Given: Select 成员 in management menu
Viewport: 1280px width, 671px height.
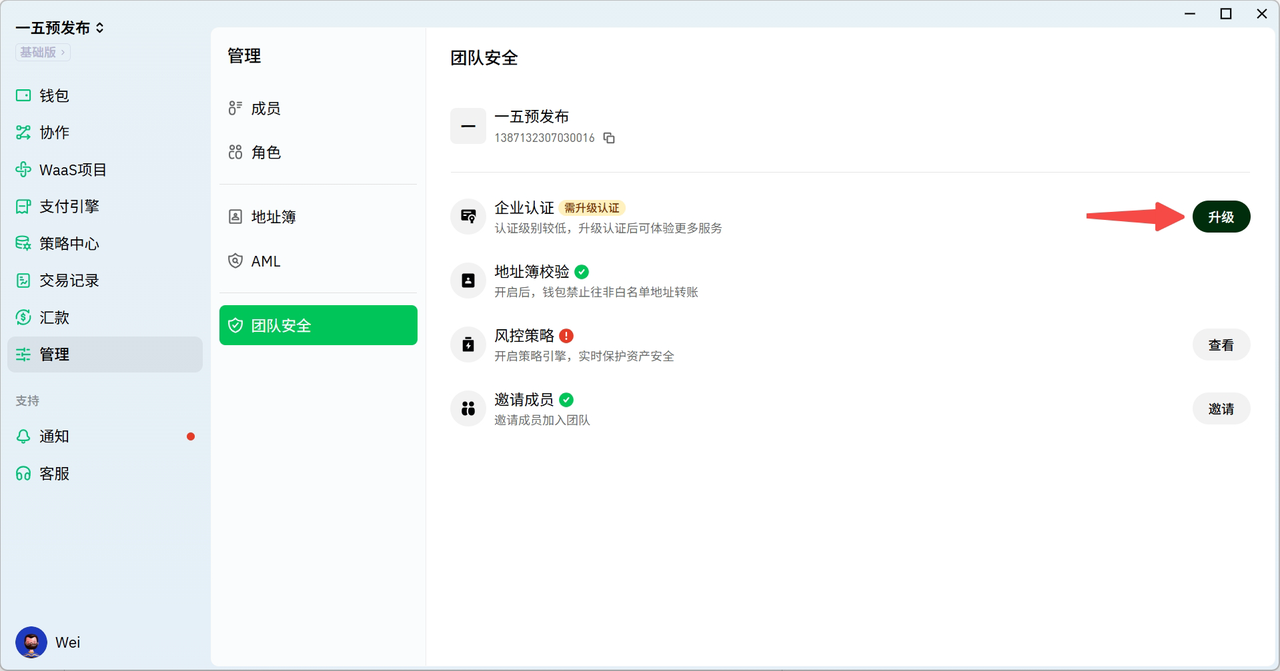Looking at the screenshot, I should click(265, 108).
